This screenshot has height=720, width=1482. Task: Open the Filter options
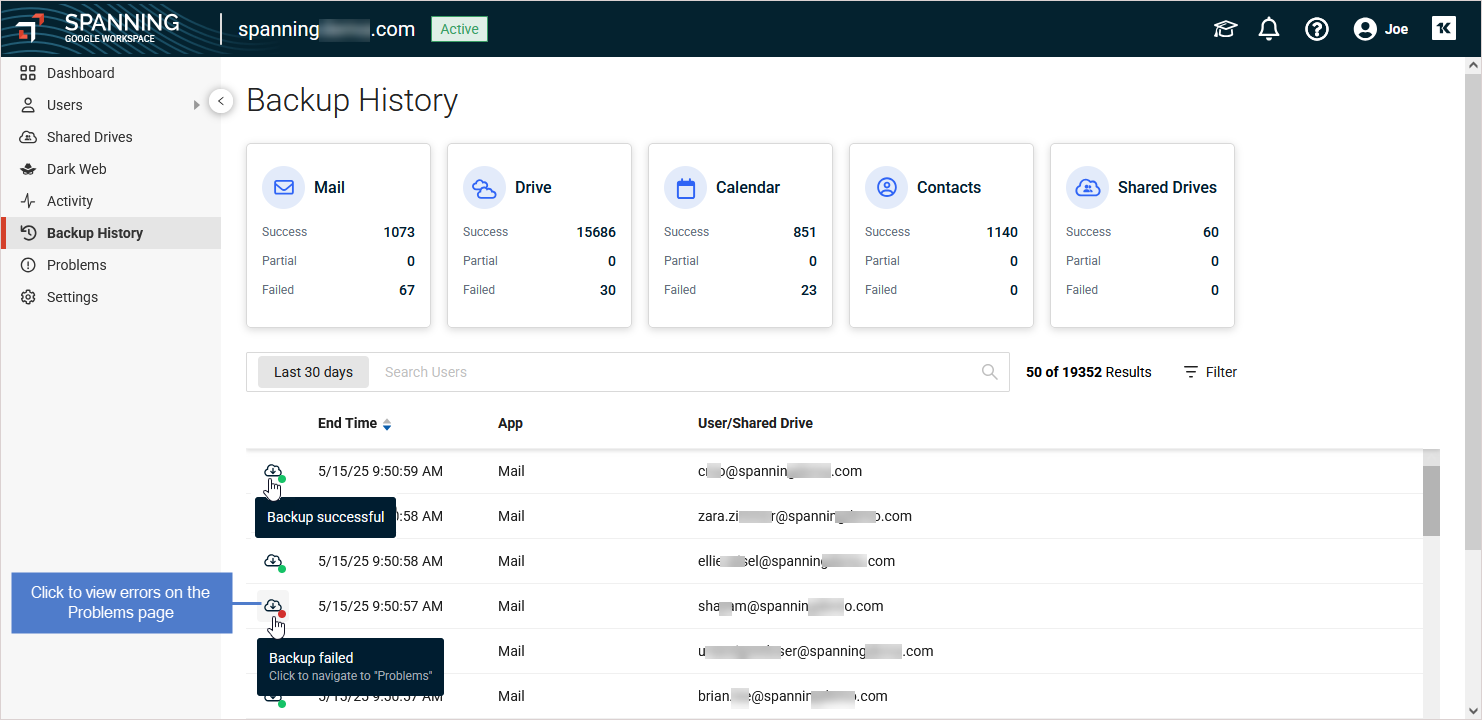[x=1210, y=372]
